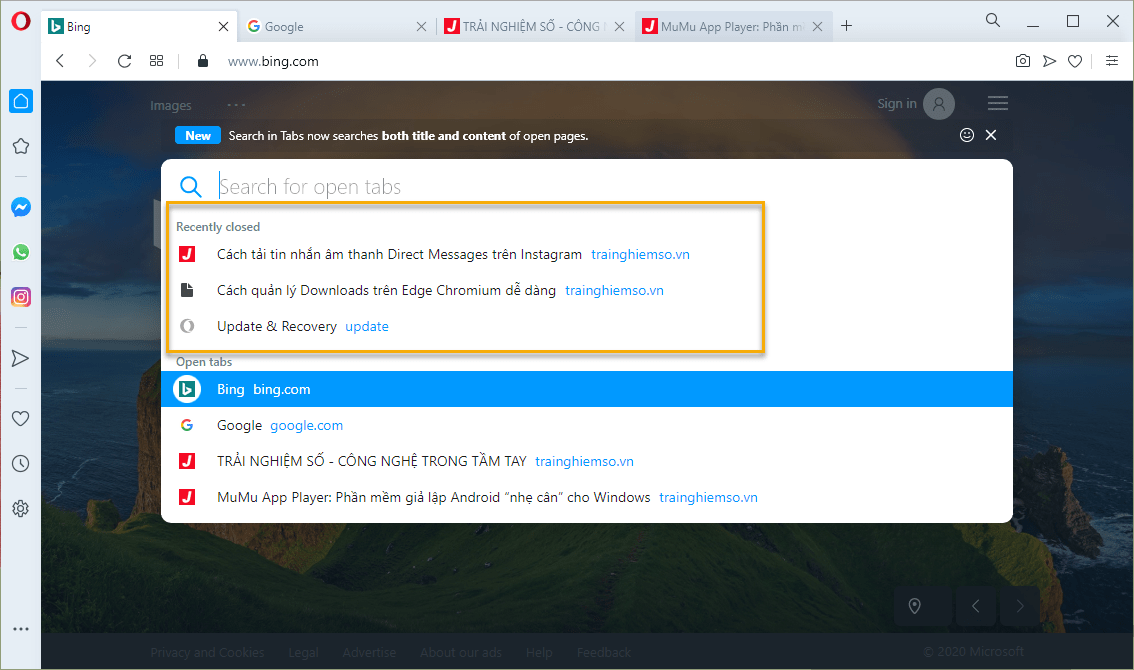Open sidebar Bookmarks star icon

[x=21, y=146]
